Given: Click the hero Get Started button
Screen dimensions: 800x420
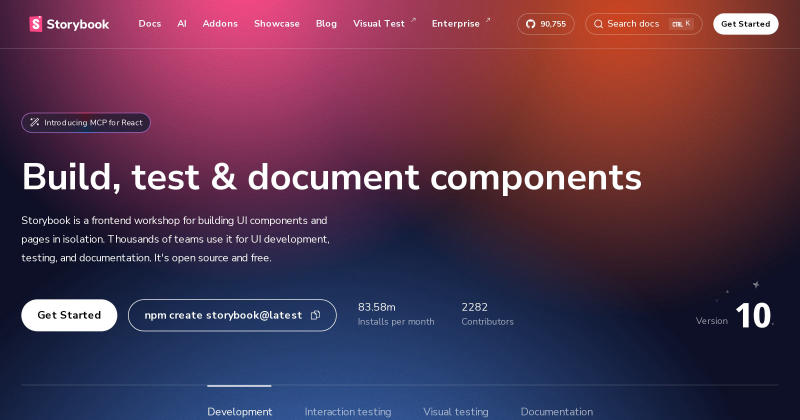Looking at the screenshot, I should (69, 315).
